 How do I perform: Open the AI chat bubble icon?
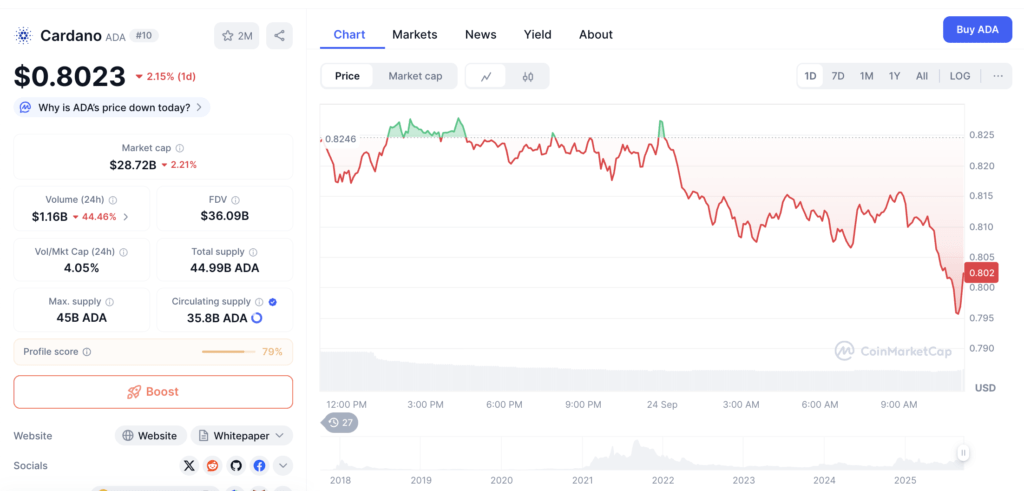(25, 107)
